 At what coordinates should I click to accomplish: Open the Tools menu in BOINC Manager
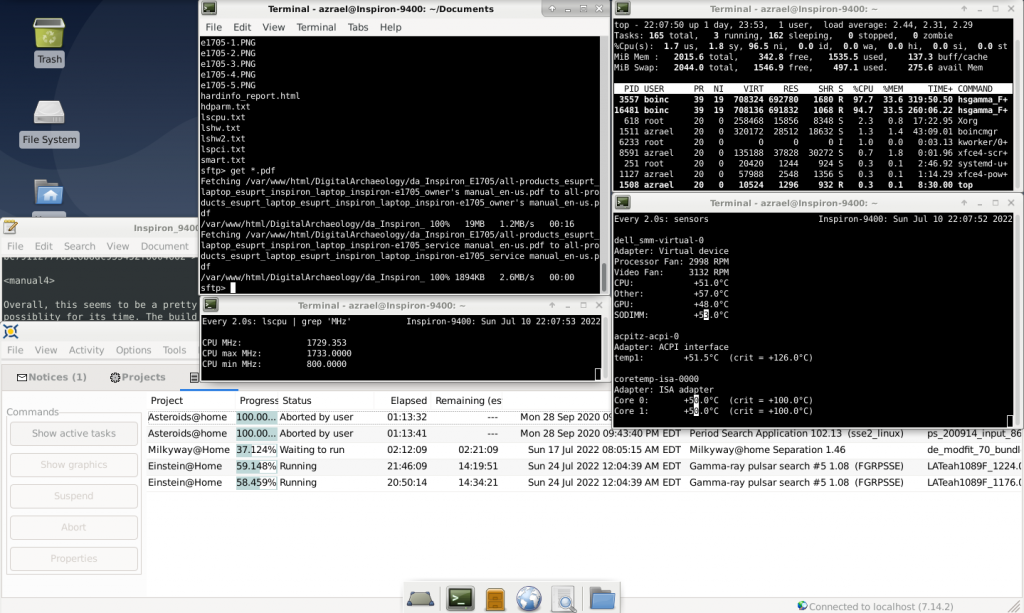click(174, 350)
